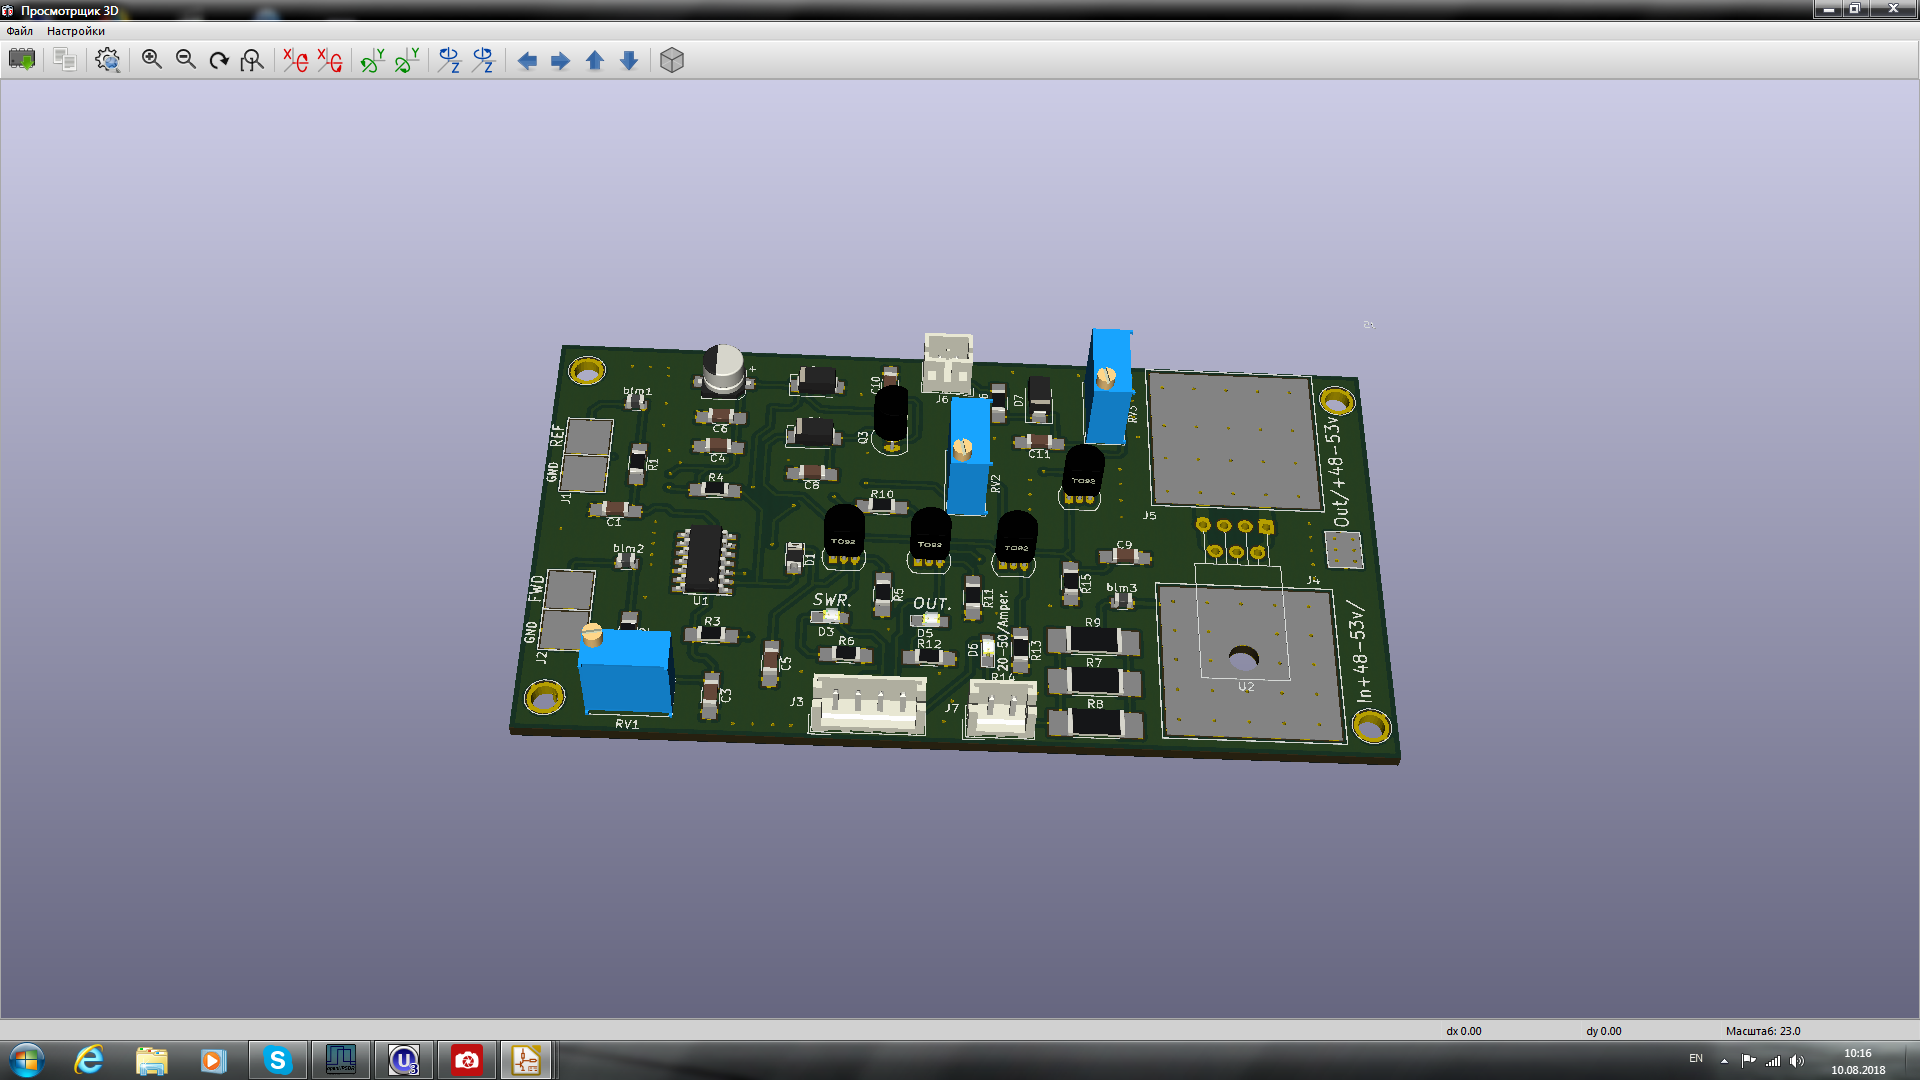The image size is (1920, 1080).
Task: Open Skype from the taskbar
Action: point(277,1060)
